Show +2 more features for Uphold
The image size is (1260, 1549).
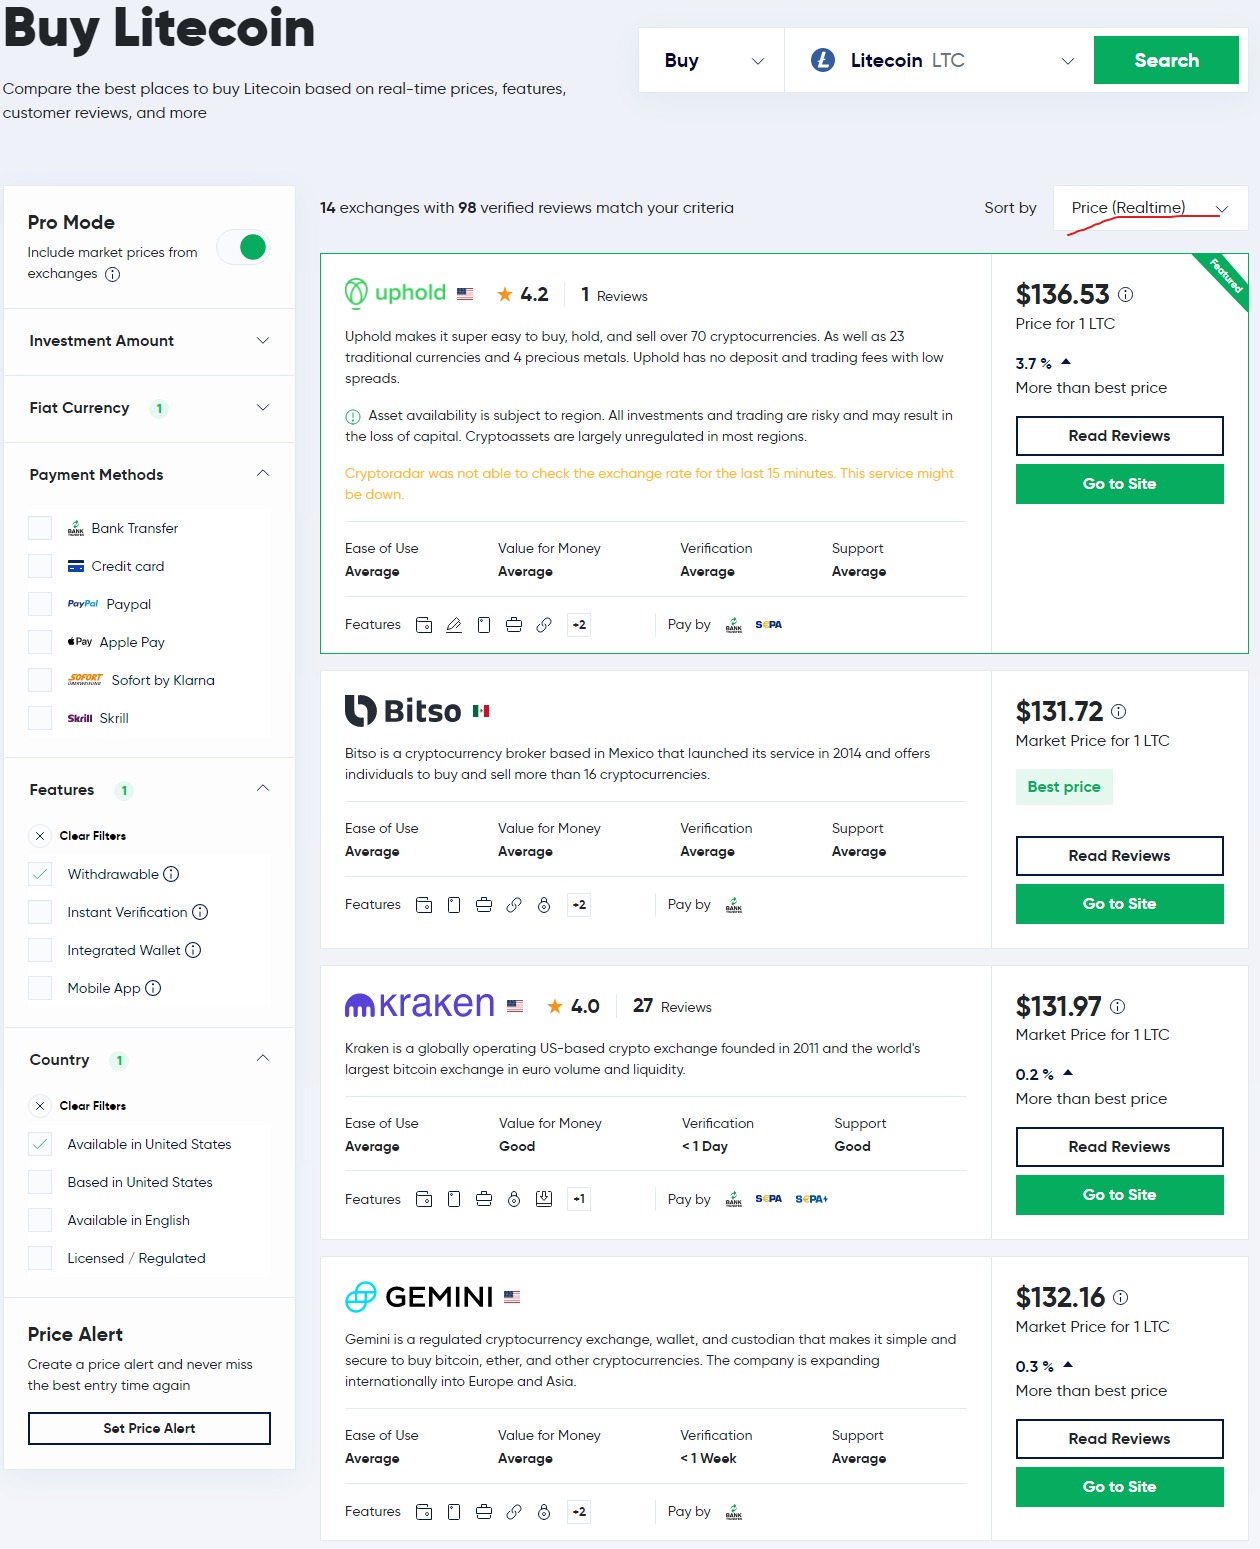pyautogui.click(x=579, y=625)
